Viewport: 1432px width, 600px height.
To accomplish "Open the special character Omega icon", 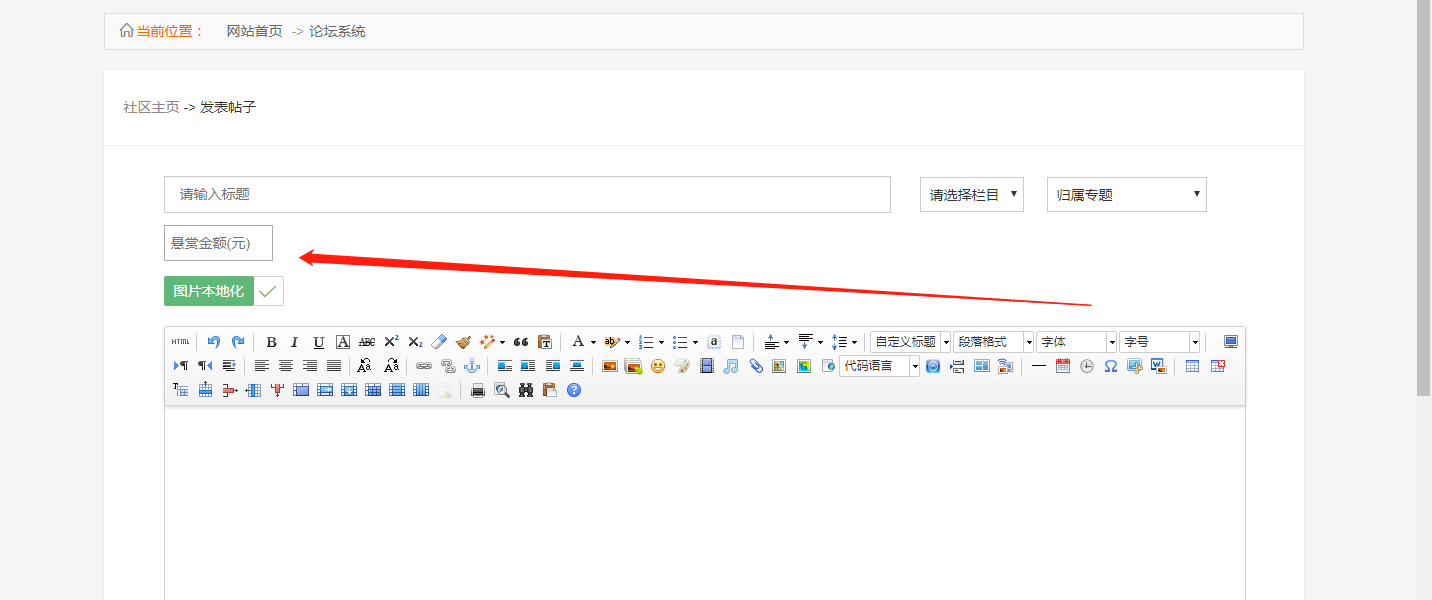I will tap(1110, 366).
